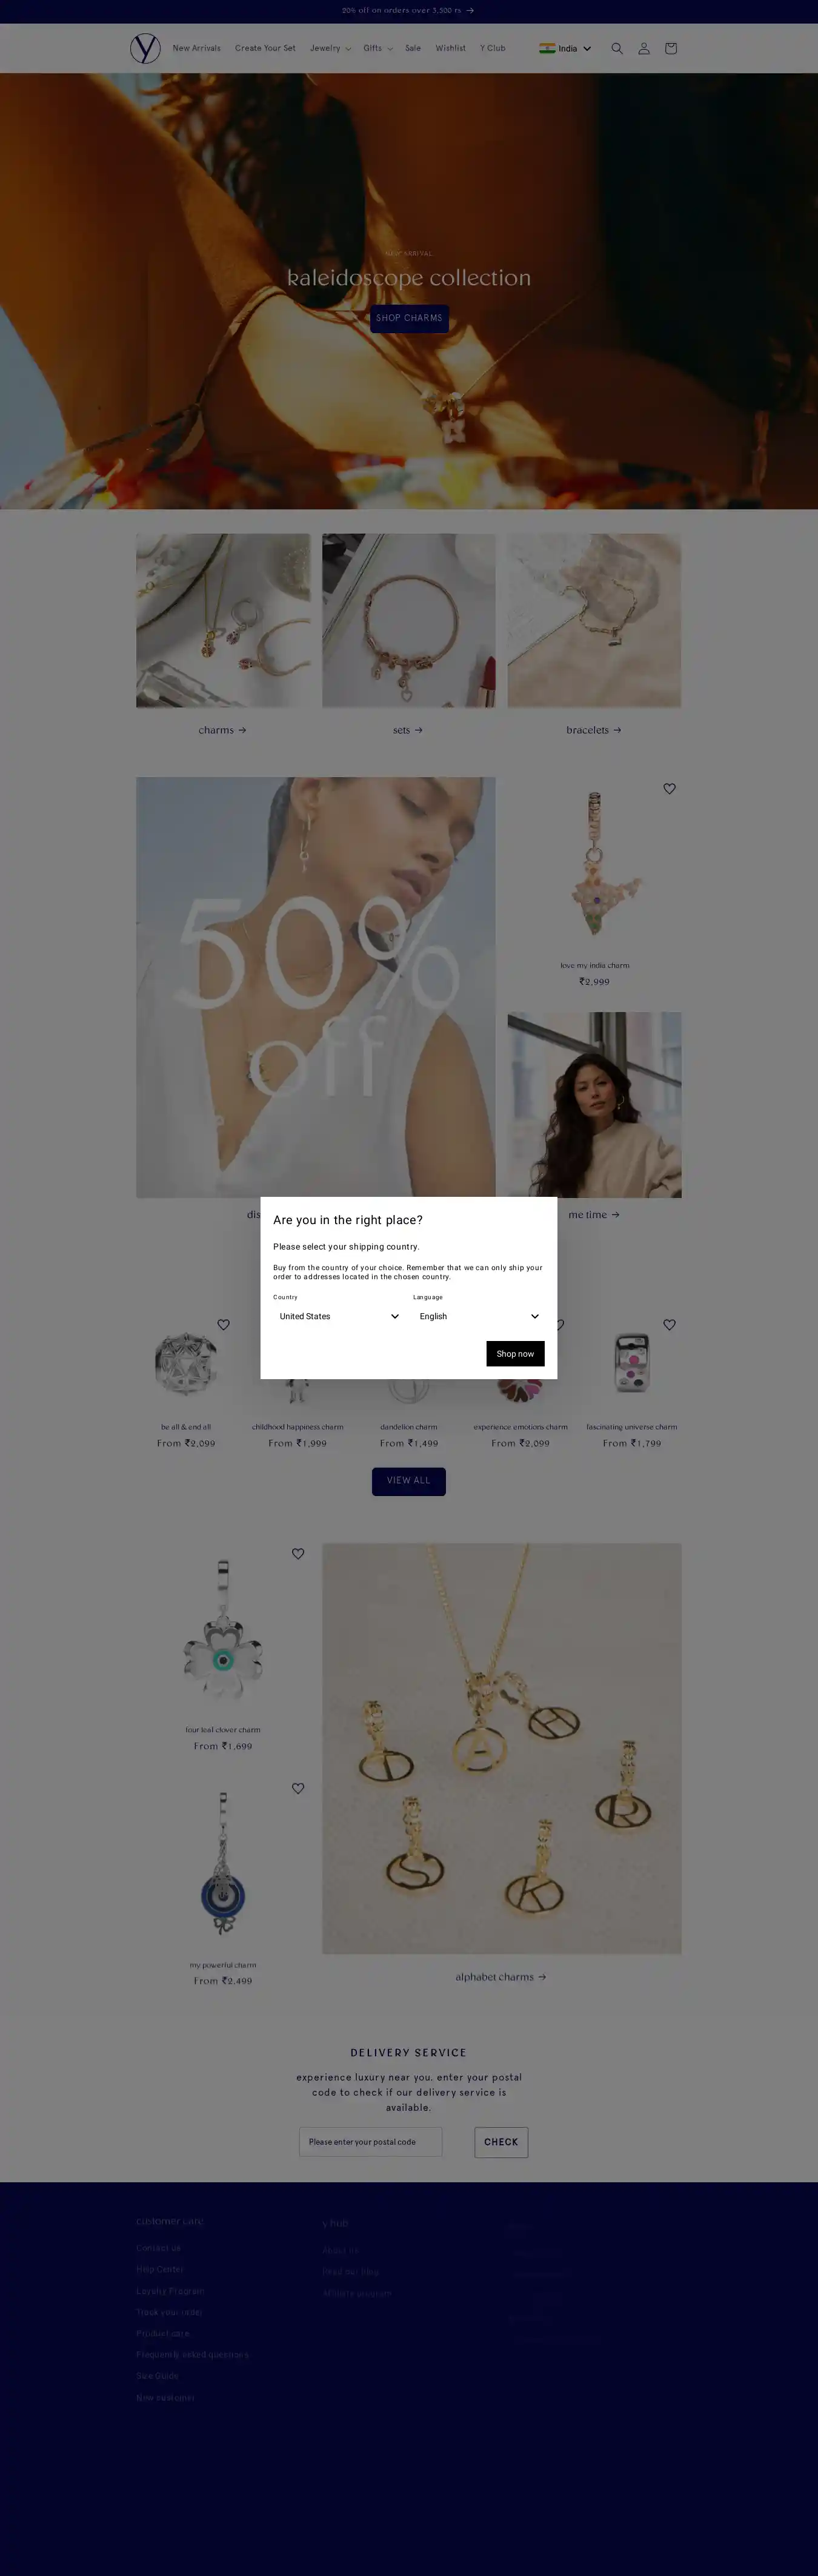The width and height of the screenshot is (818, 2576).
Task: Open the Language dropdown showing English
Action: click(x=478, y=1316)
